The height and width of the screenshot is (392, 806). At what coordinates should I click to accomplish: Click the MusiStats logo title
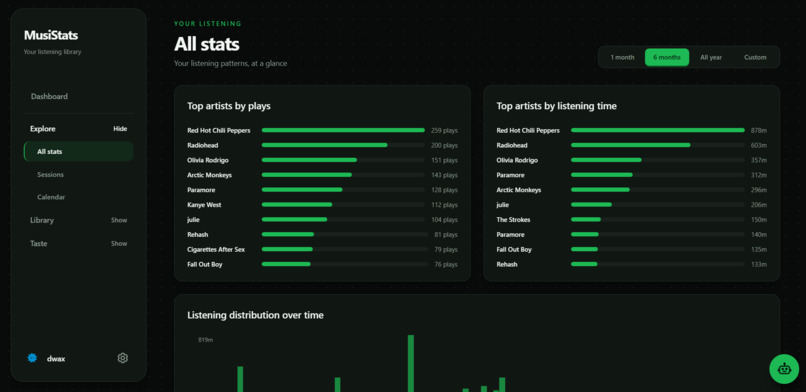(x=51, y=35)
